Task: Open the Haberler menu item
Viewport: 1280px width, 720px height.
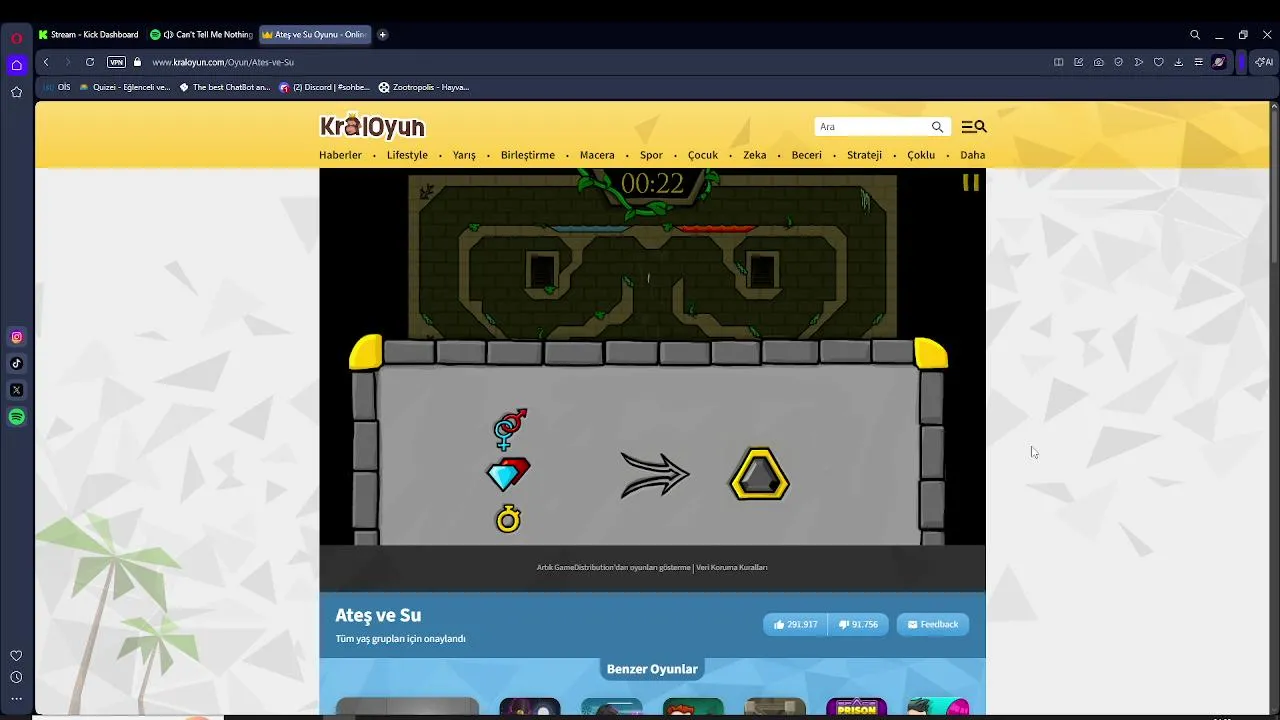Action: (x=340, y=155)
